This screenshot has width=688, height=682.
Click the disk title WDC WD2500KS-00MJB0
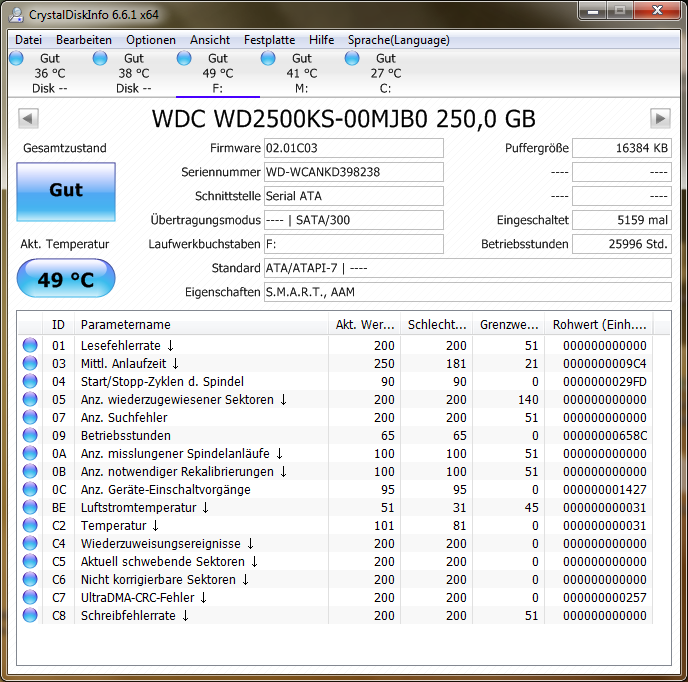pos(344,118)
